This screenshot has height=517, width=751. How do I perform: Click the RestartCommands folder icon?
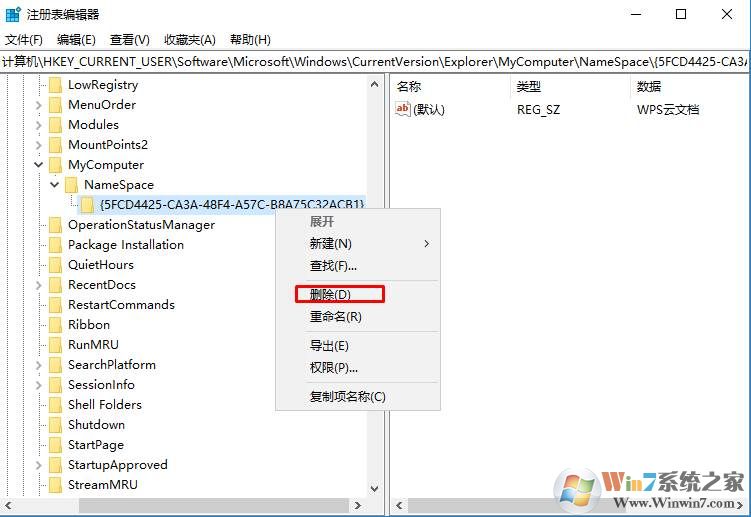tap(56, 305)
